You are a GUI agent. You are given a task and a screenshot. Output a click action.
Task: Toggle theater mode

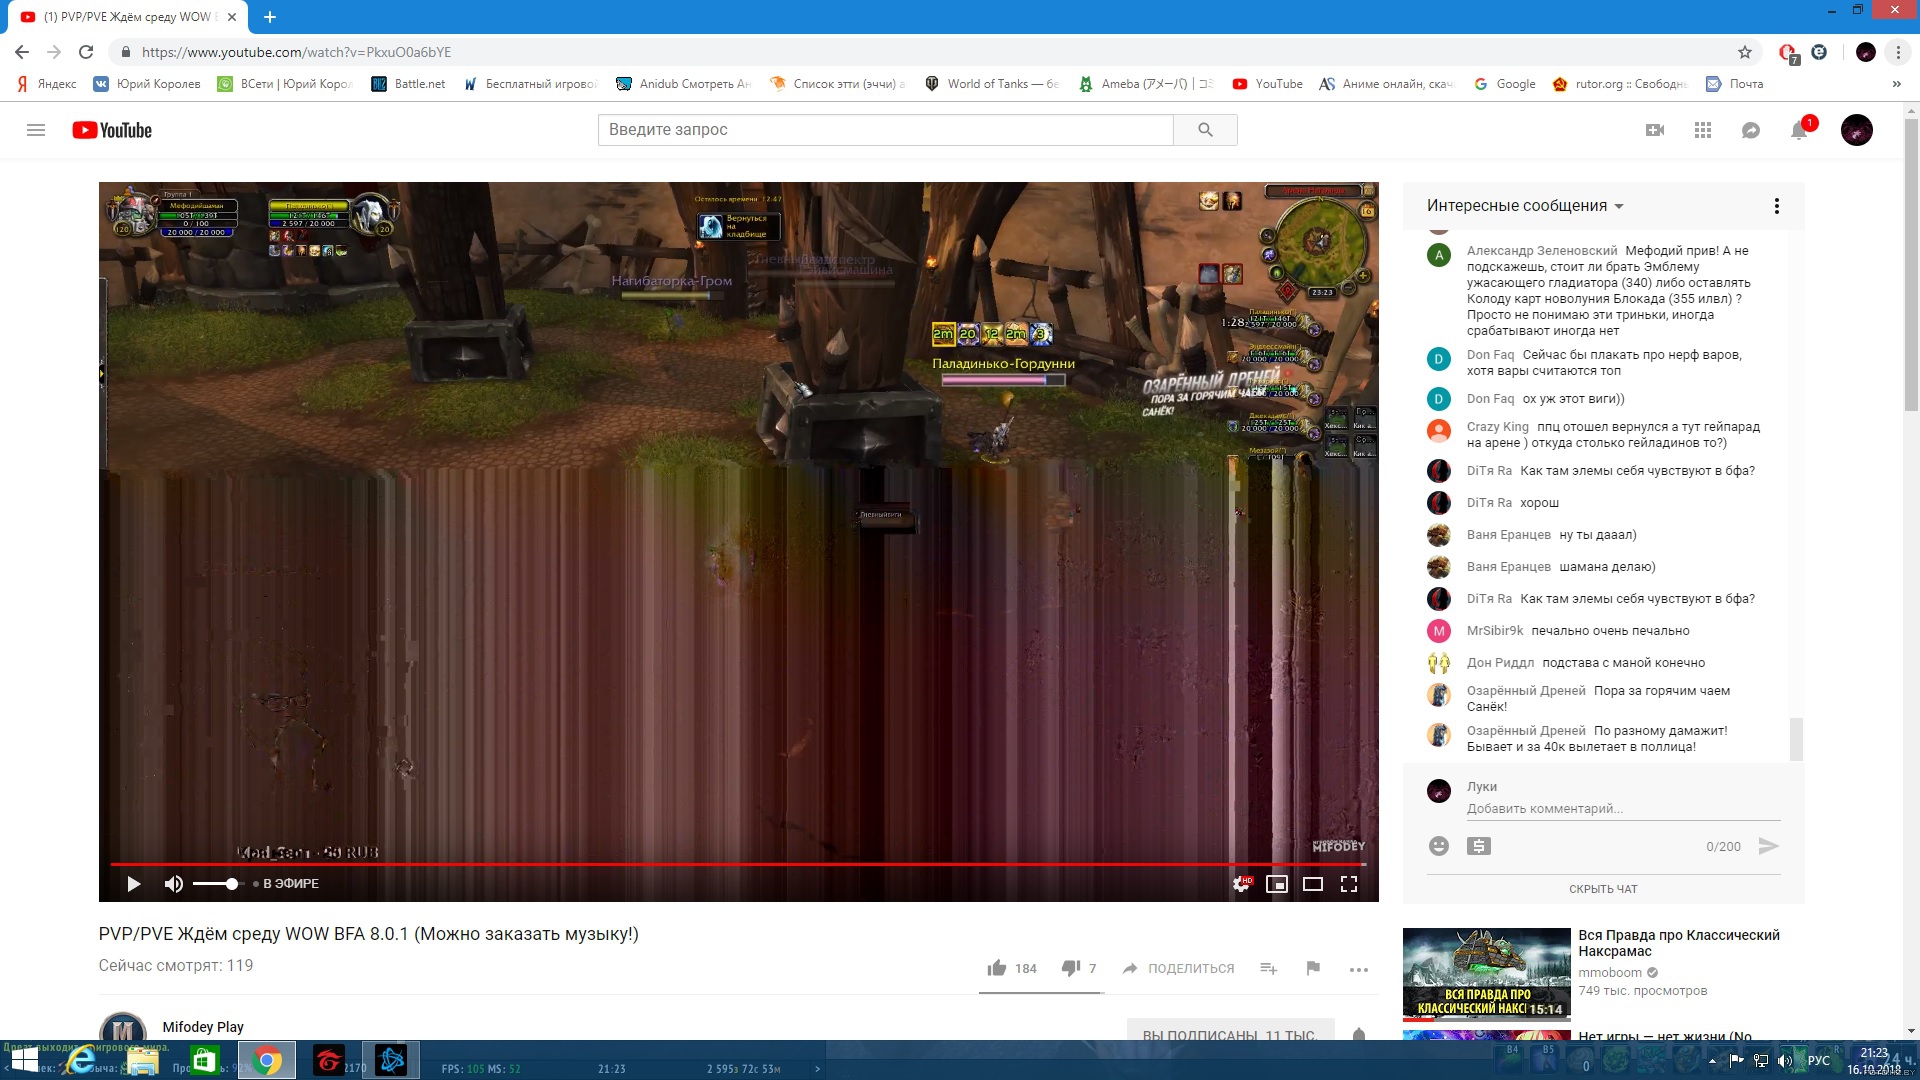click(x=1313, y=884)
